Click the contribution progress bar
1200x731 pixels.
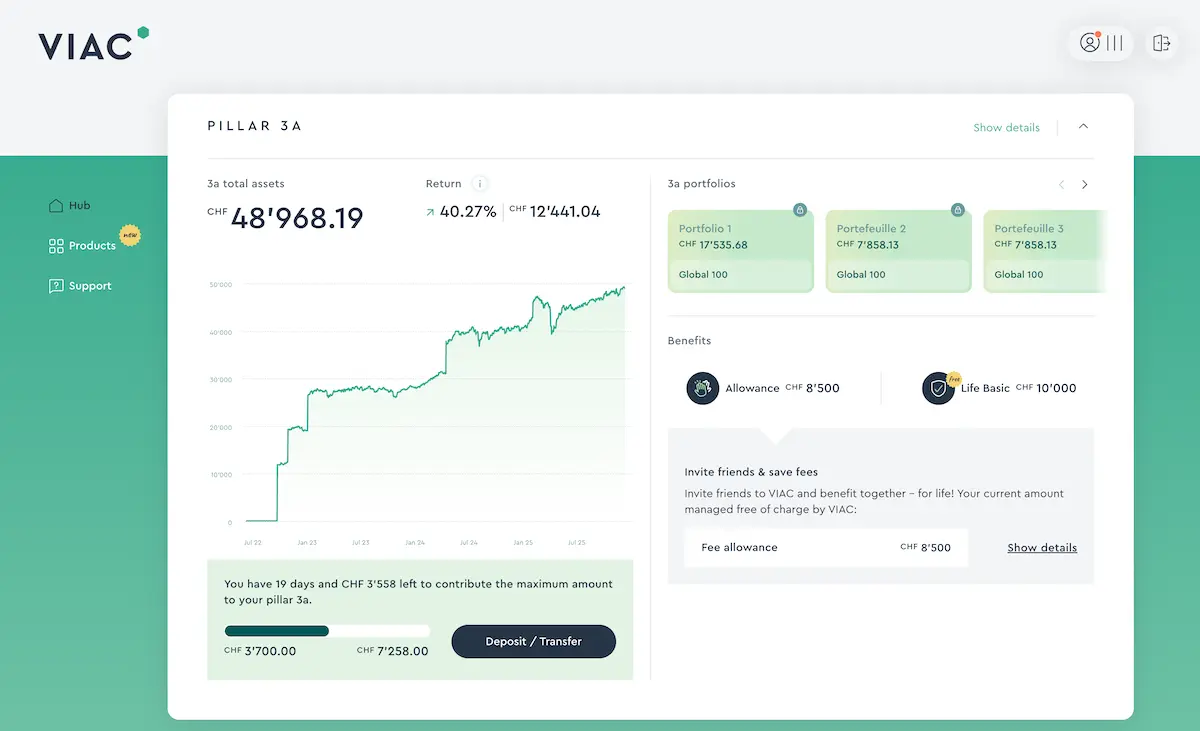click(327, 631)
